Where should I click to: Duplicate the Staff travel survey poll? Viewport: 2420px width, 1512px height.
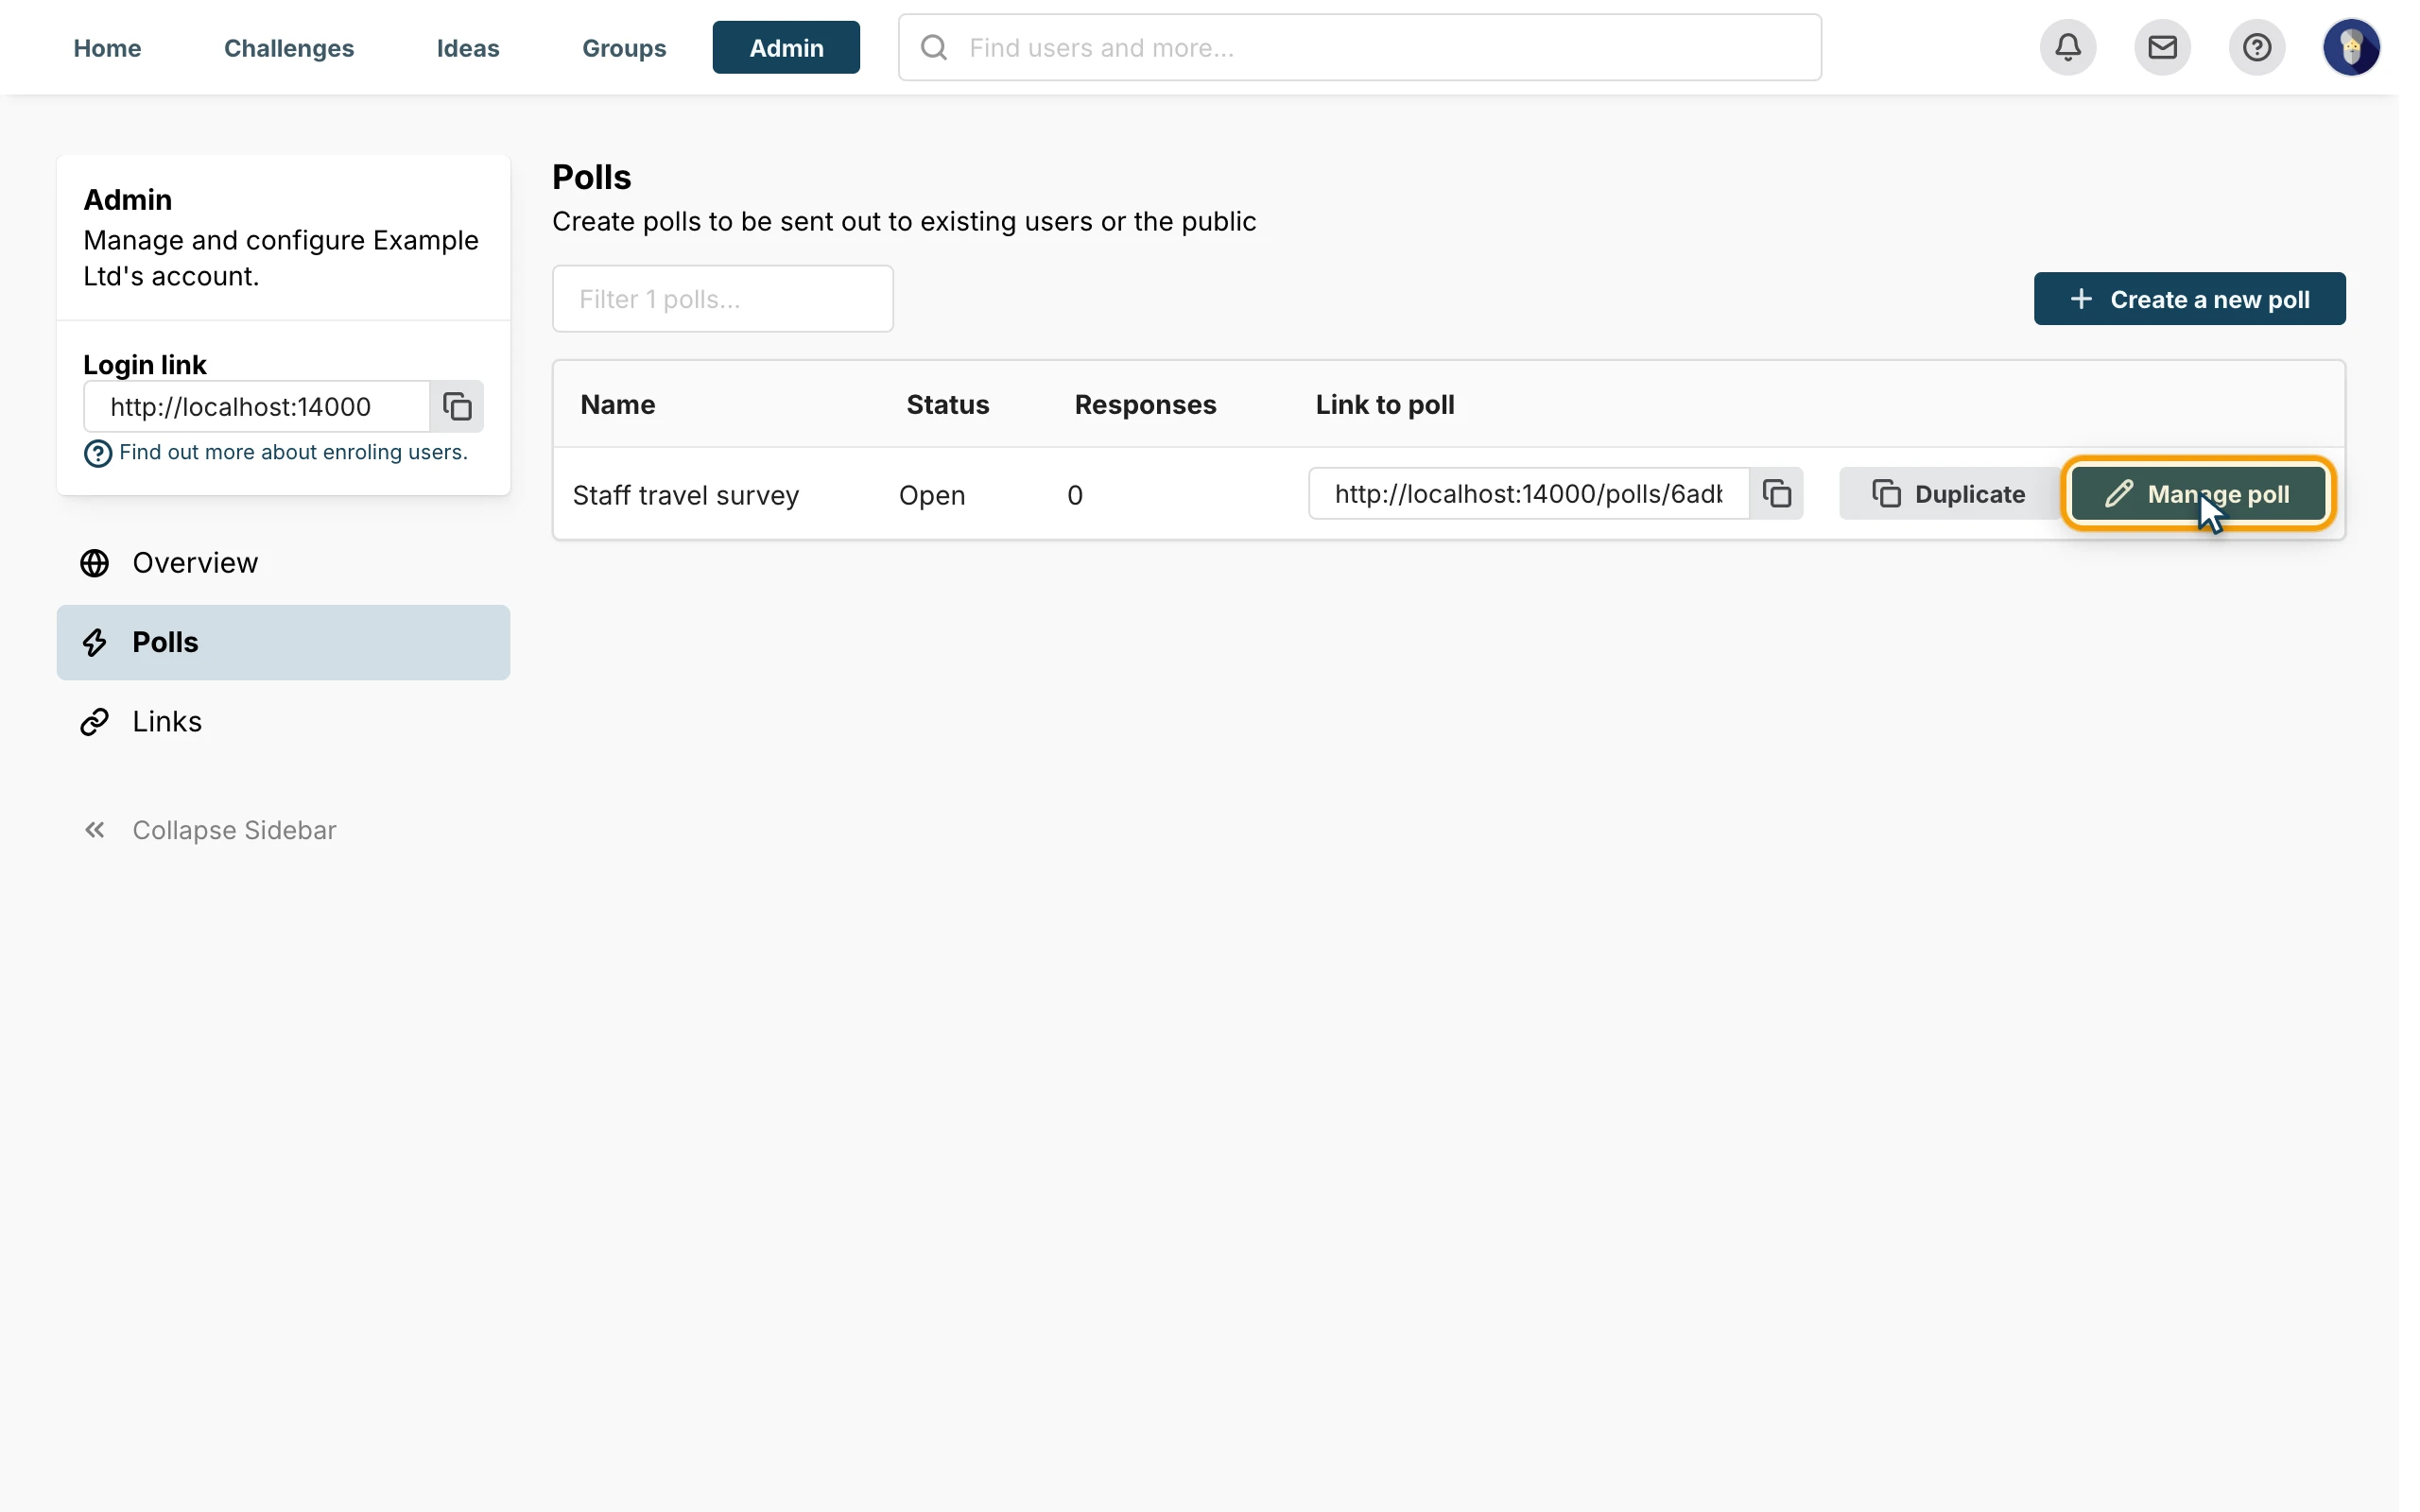point(1950,493)
